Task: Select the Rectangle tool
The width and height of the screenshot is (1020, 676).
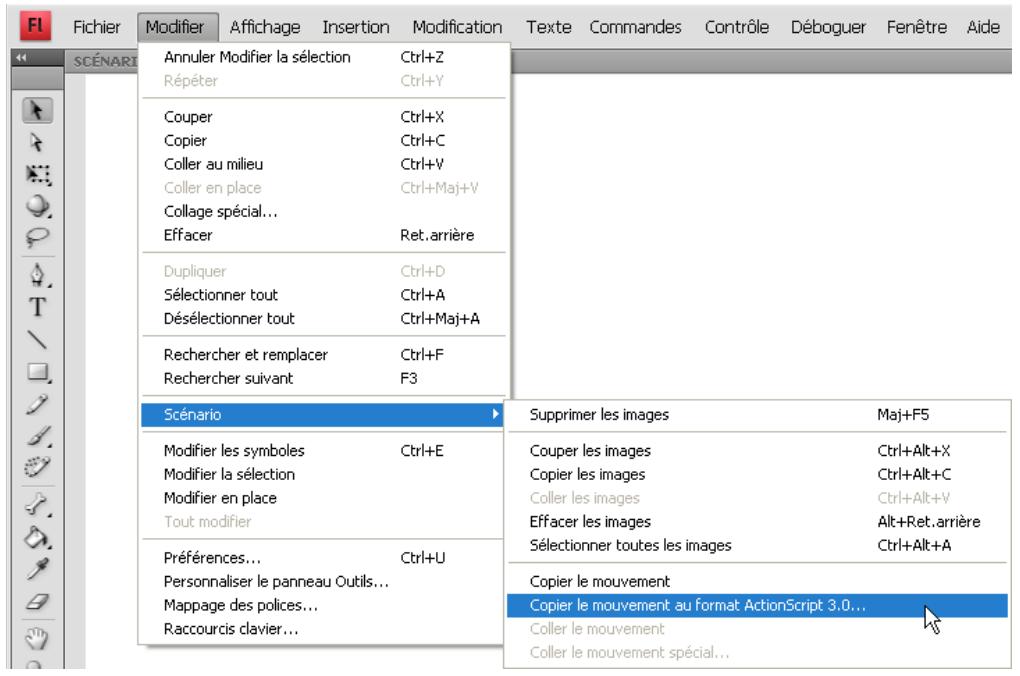Action: point(38,372)
